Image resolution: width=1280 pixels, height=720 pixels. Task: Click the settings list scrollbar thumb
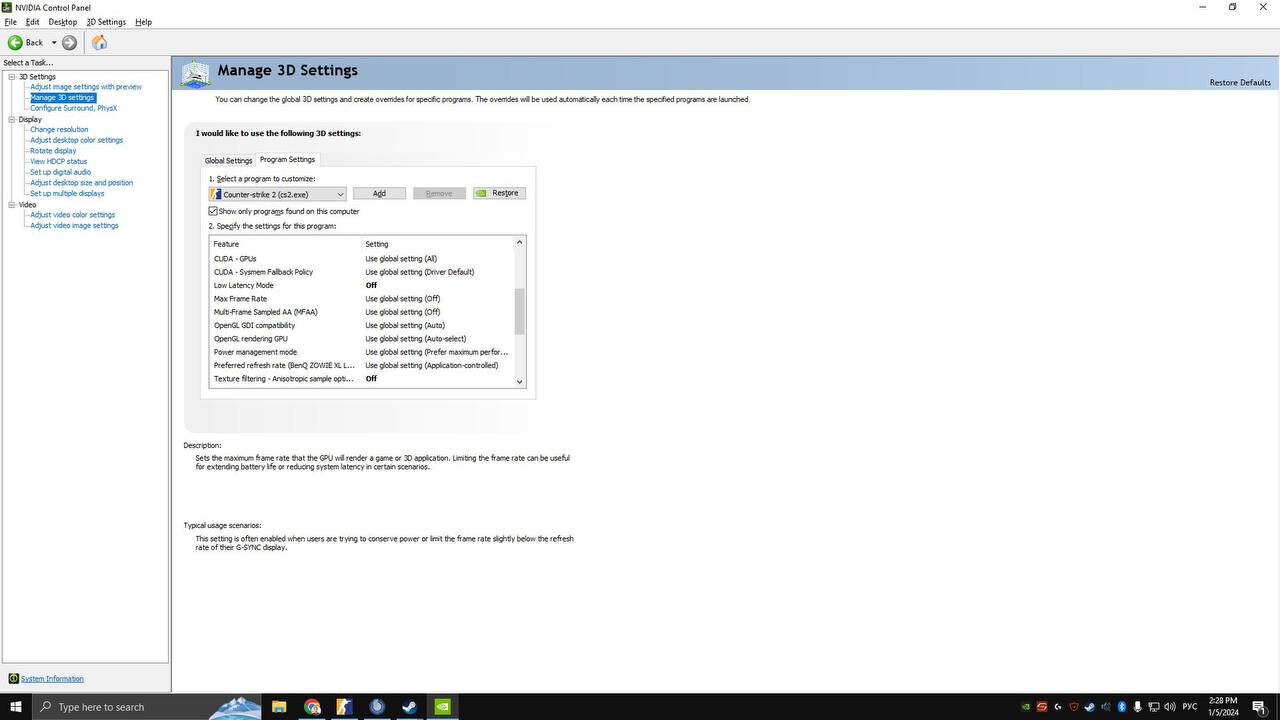(519, 312)
